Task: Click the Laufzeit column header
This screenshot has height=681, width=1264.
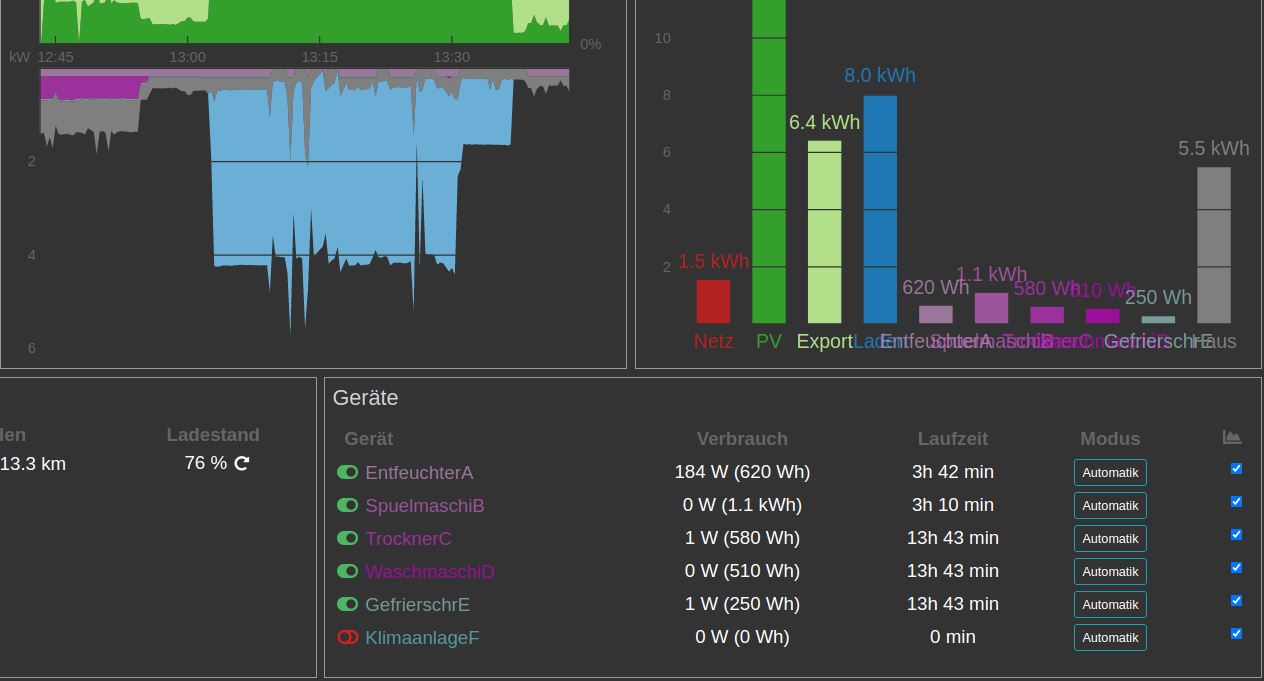Action: pyautogui.click(x=953, y=439)
